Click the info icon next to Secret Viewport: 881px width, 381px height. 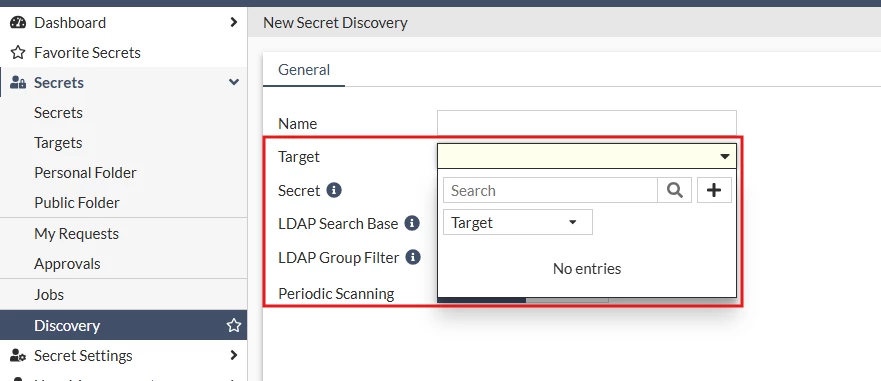(x=334, y=190)
